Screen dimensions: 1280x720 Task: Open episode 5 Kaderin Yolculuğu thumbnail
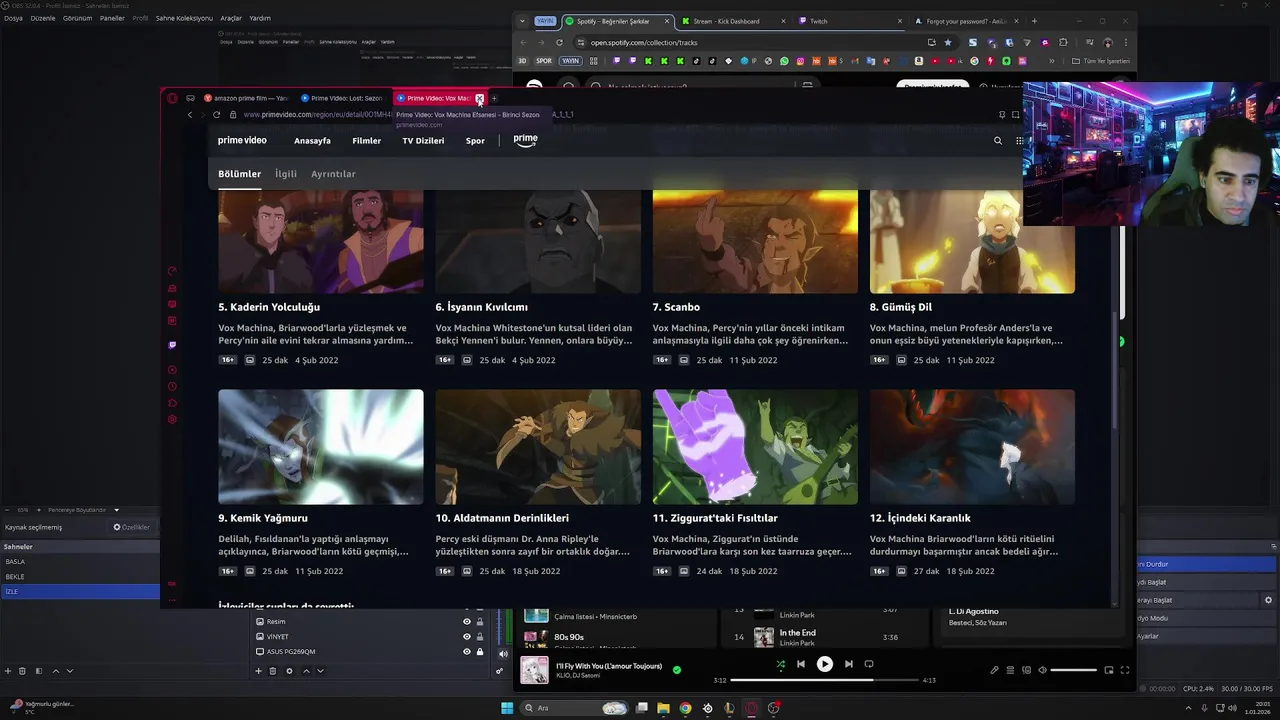321,241
